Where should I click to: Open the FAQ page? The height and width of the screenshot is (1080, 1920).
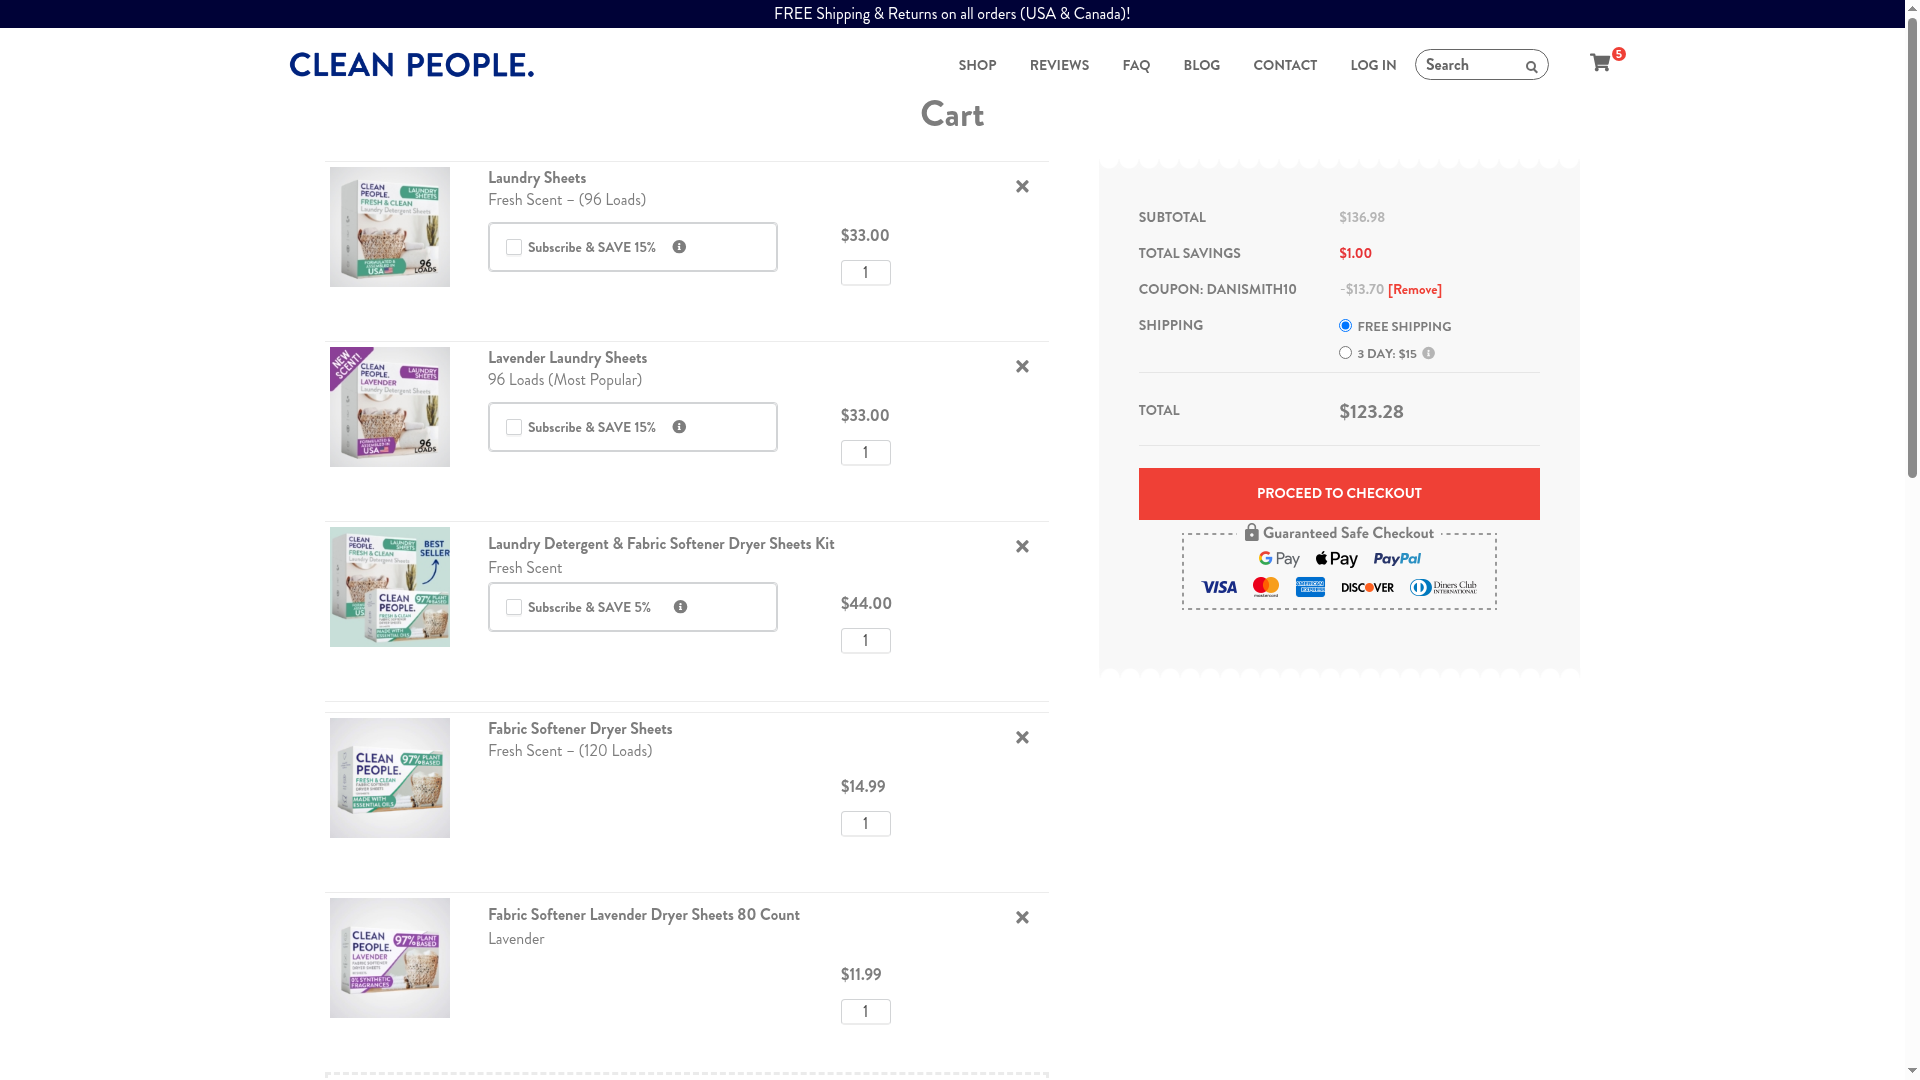pyautogui.click(x=1136, y=65)
